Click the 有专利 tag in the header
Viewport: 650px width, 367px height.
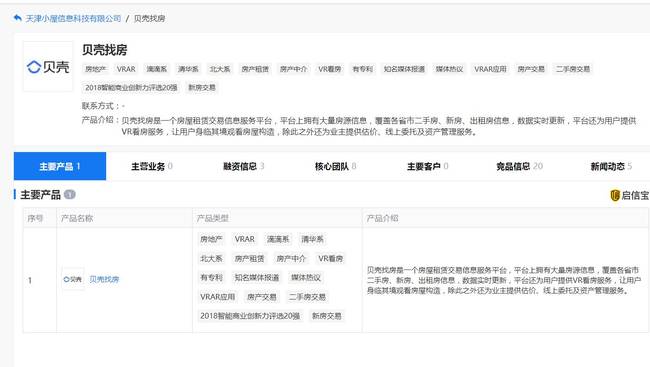[x=362, y=69]
